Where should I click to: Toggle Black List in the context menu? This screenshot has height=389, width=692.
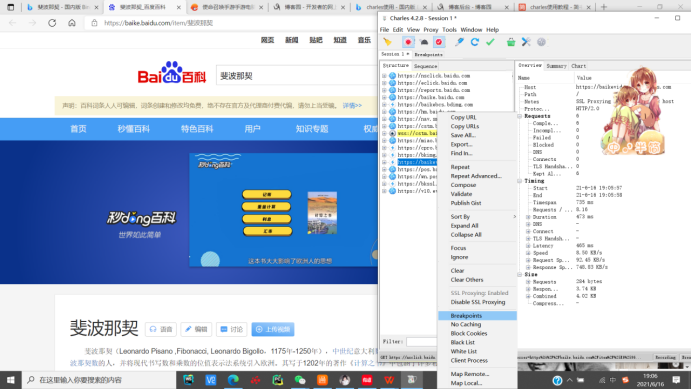click(x=463, y=343)
